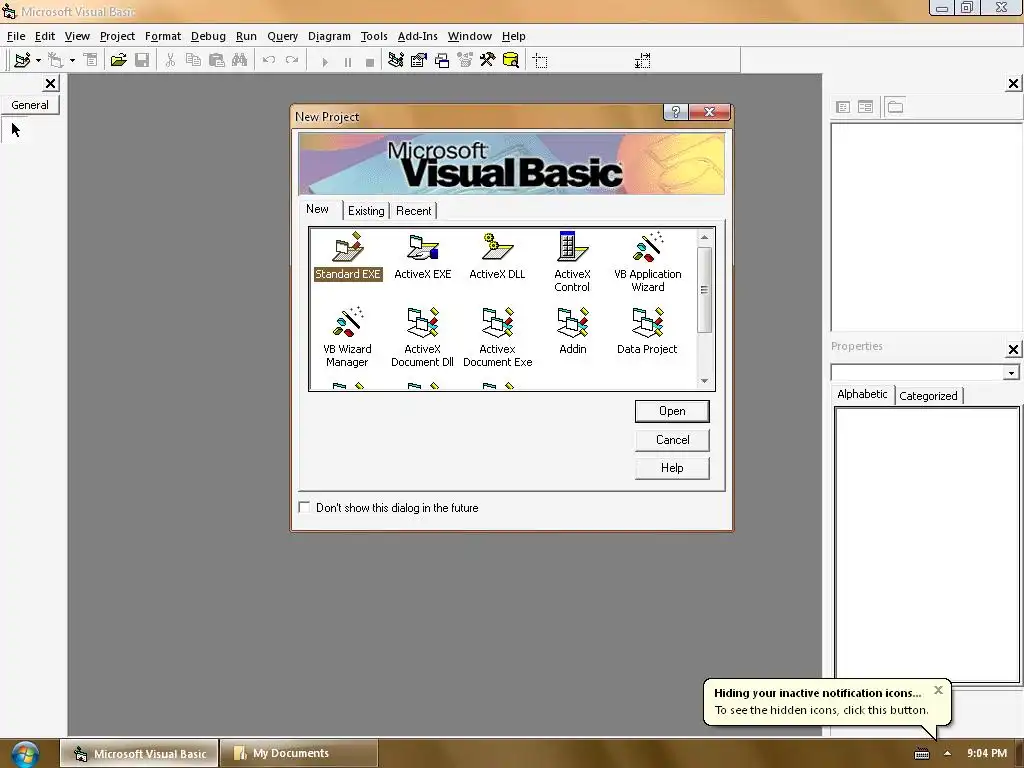Open the File menu
This screenshot has height=768, width=1024.
point(16,36)
